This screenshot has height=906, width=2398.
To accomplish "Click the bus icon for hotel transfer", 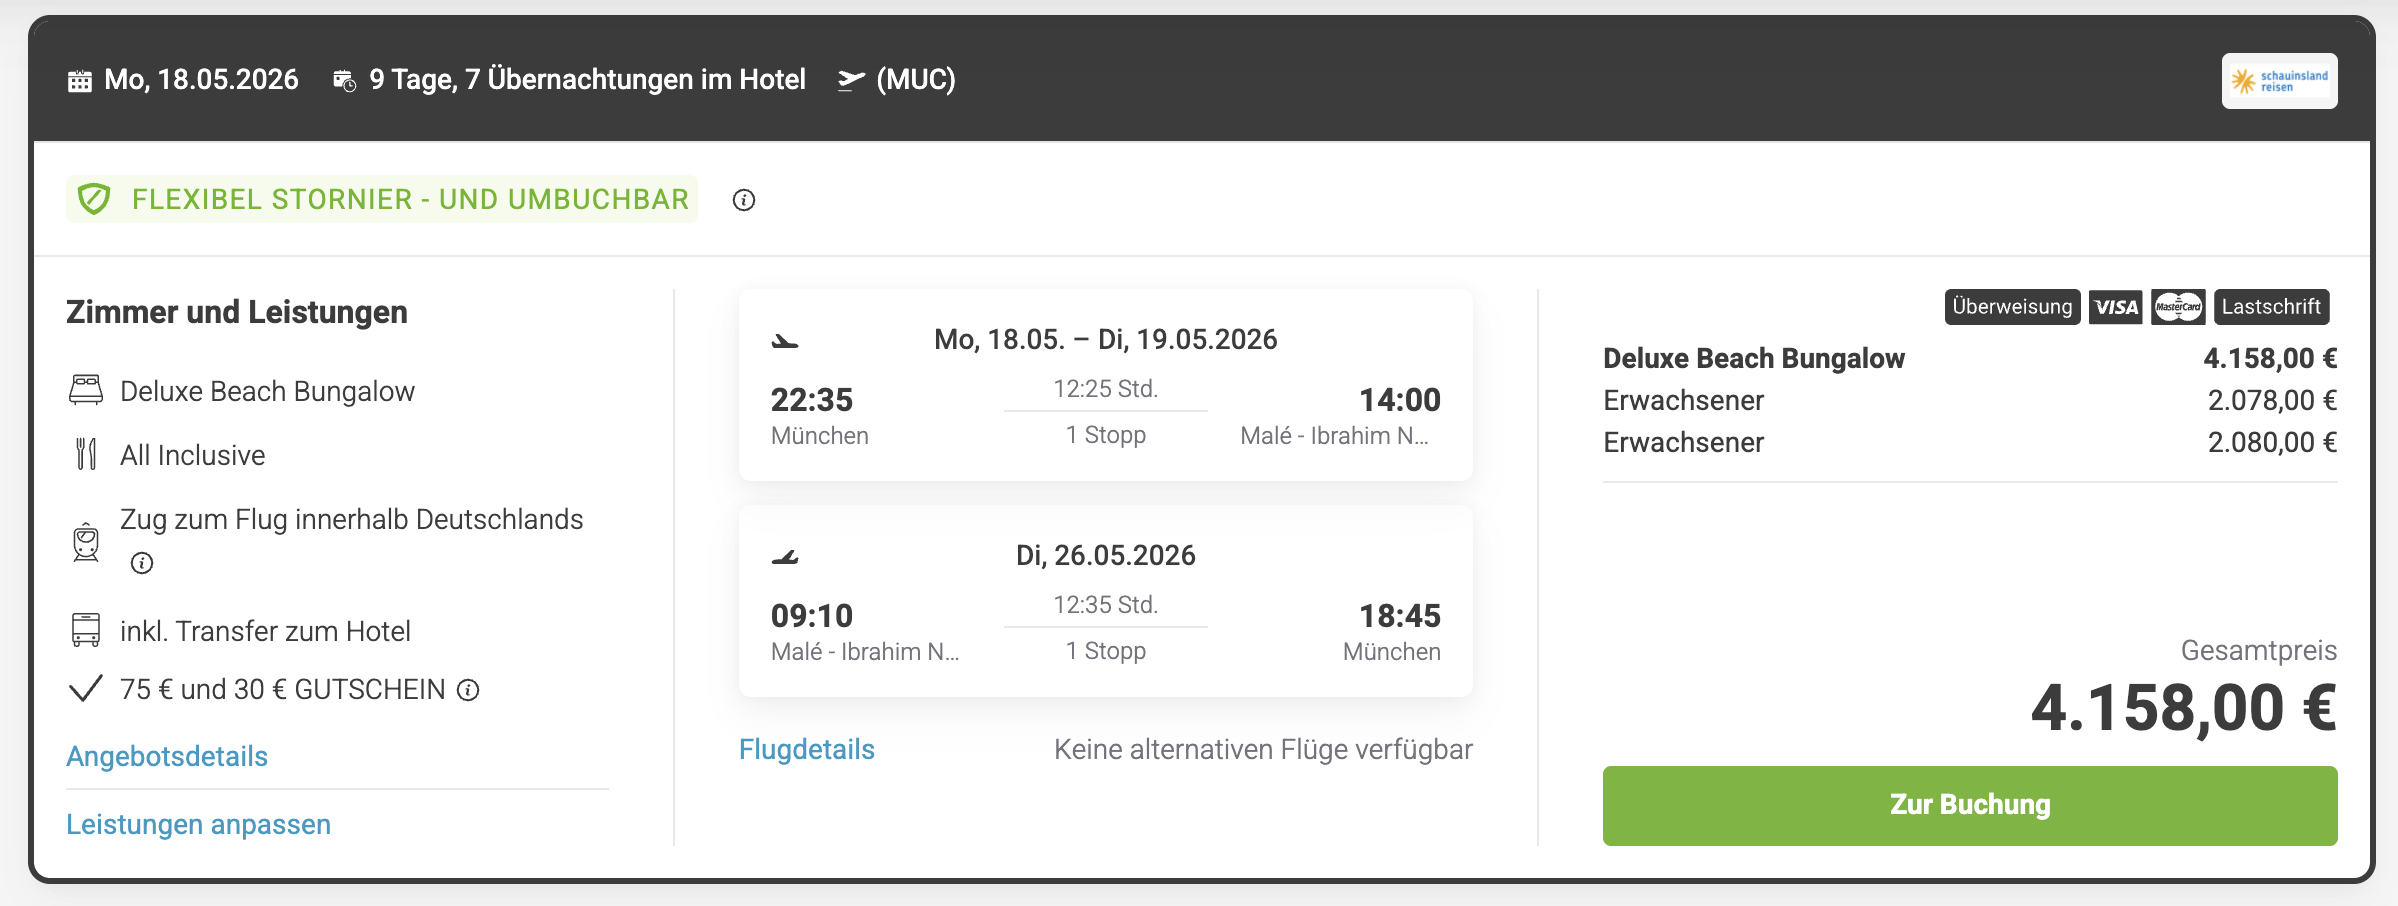I will (86, 630).
